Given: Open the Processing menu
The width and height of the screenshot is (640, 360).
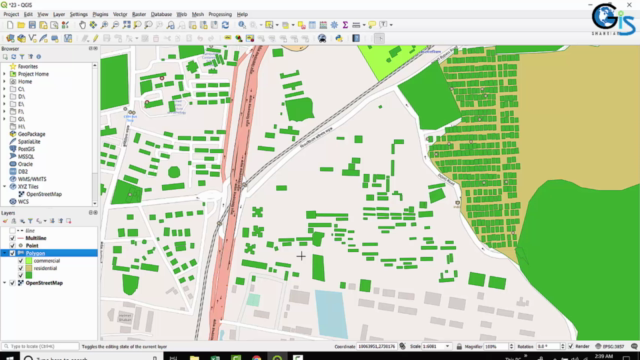Looking at the screenshot, I should (220, 14).
